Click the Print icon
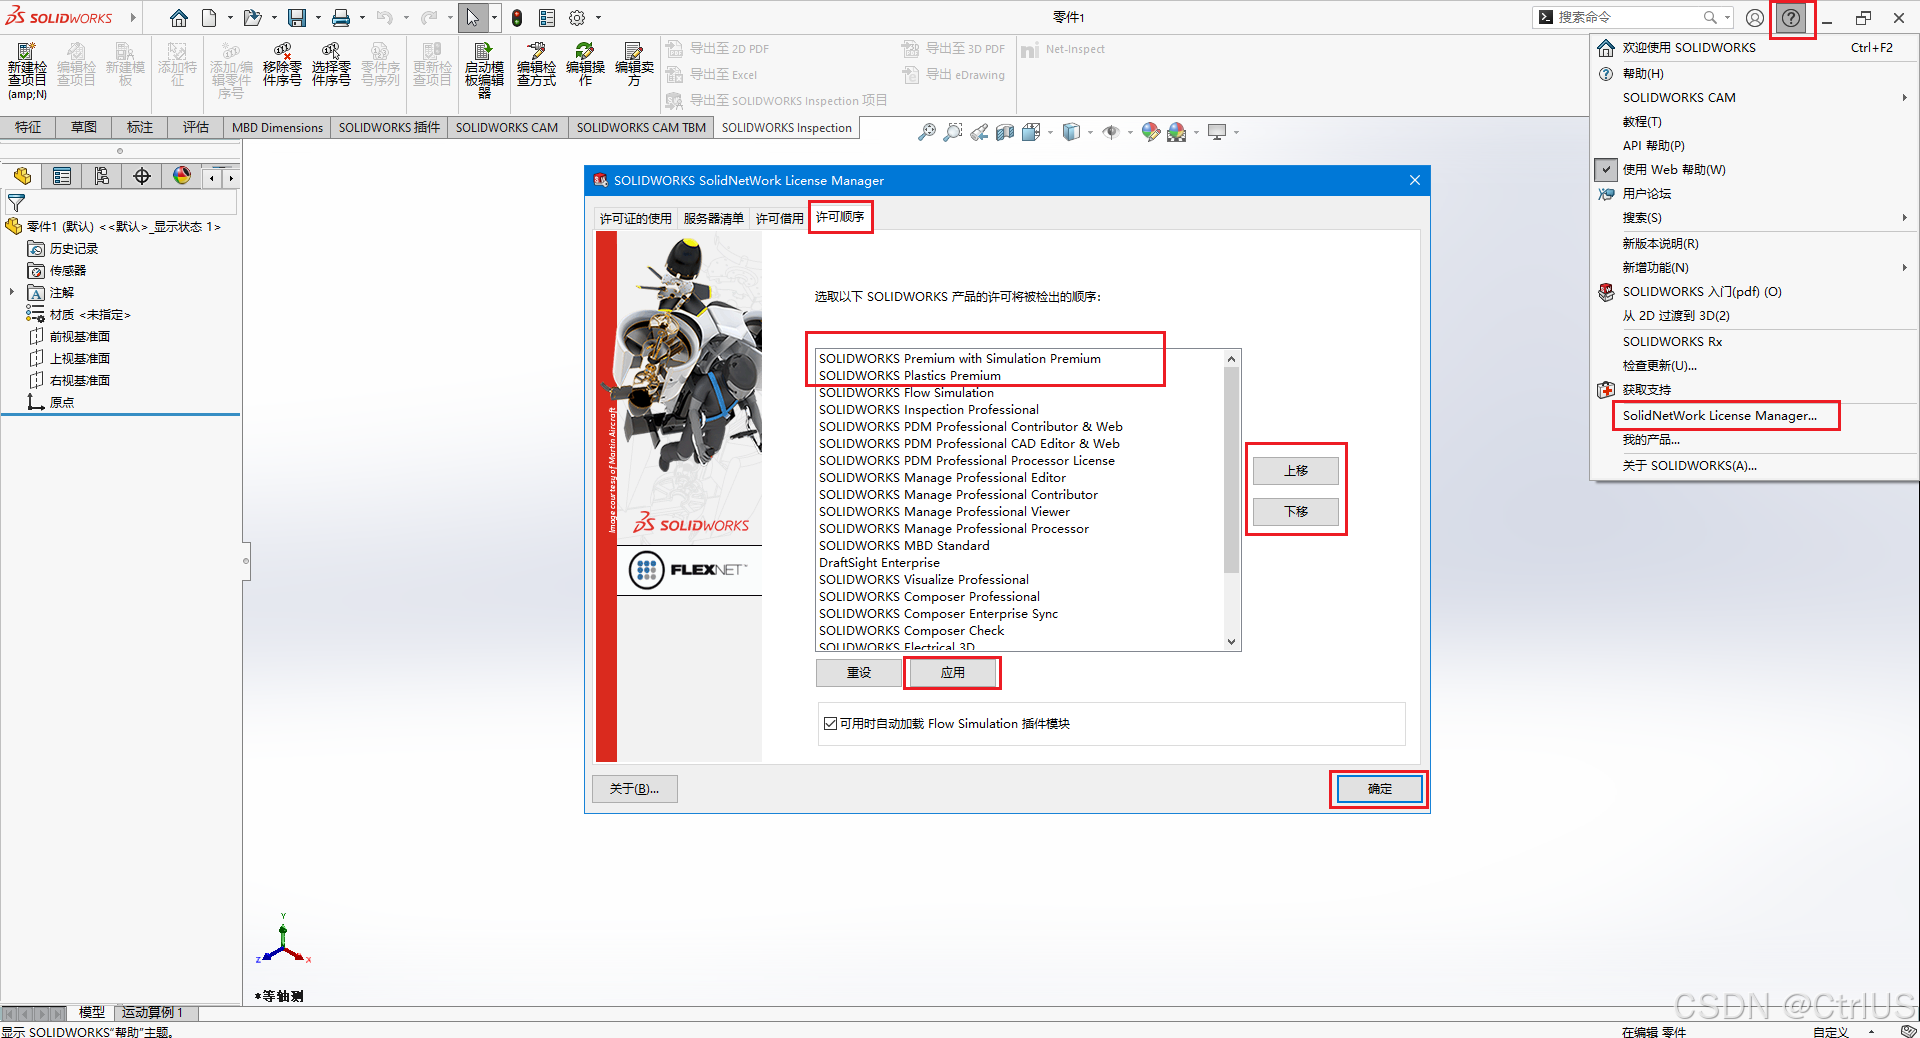This screenshot has height=1038, width=1920. 341,18
